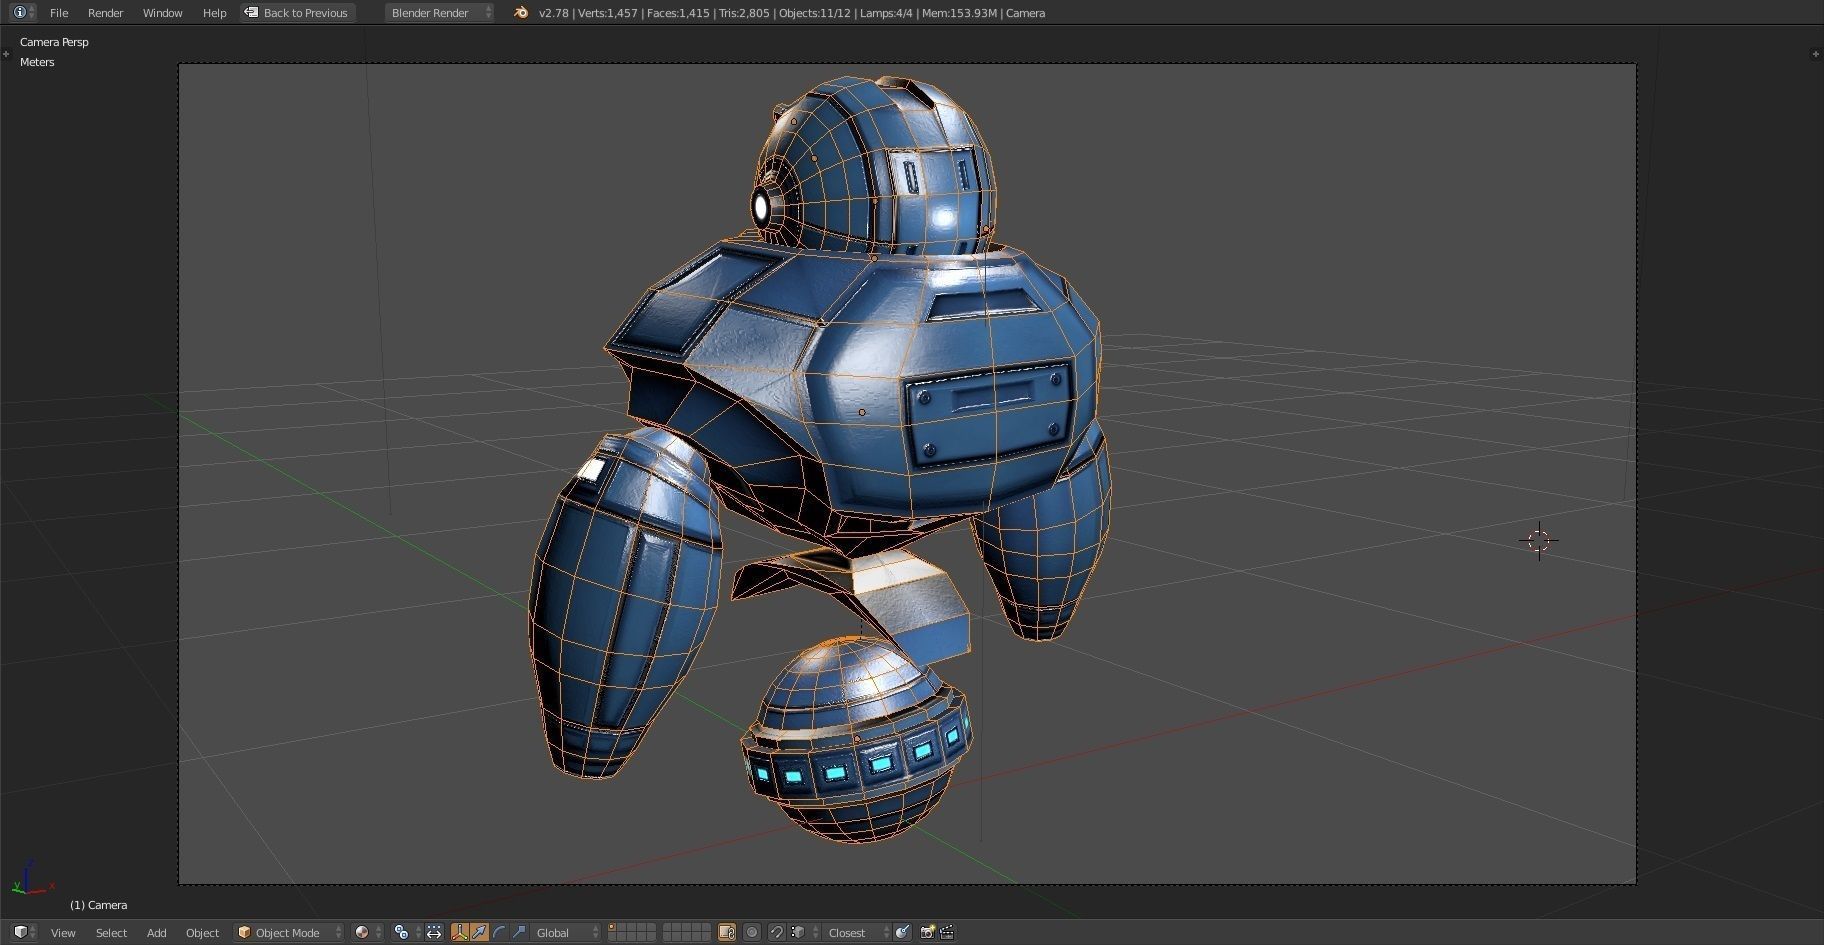This screenshot has width=1824, height=945.
Task: Open the Select menu in 3D header
Action: point(111,932)
